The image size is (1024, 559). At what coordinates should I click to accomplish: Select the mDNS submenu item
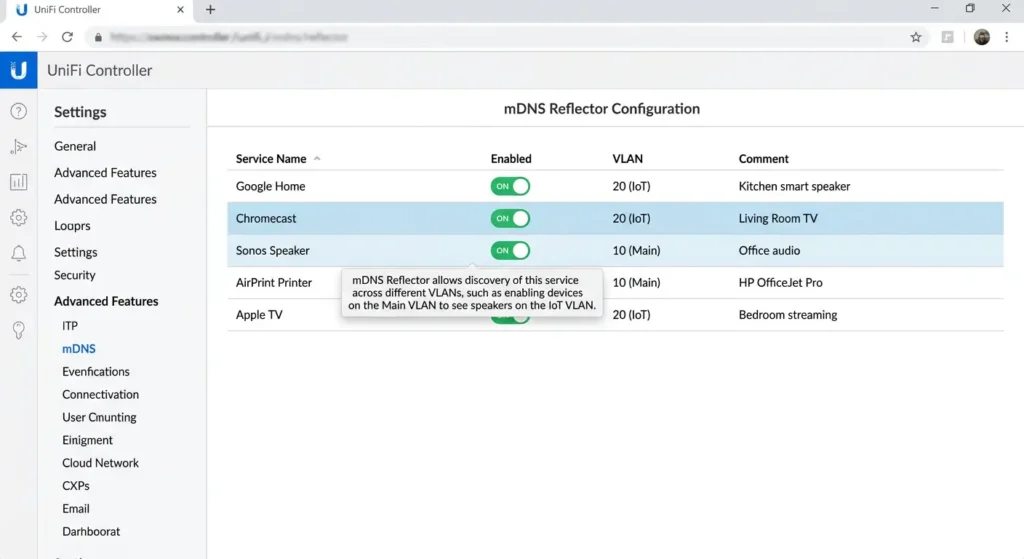[78, 349]
